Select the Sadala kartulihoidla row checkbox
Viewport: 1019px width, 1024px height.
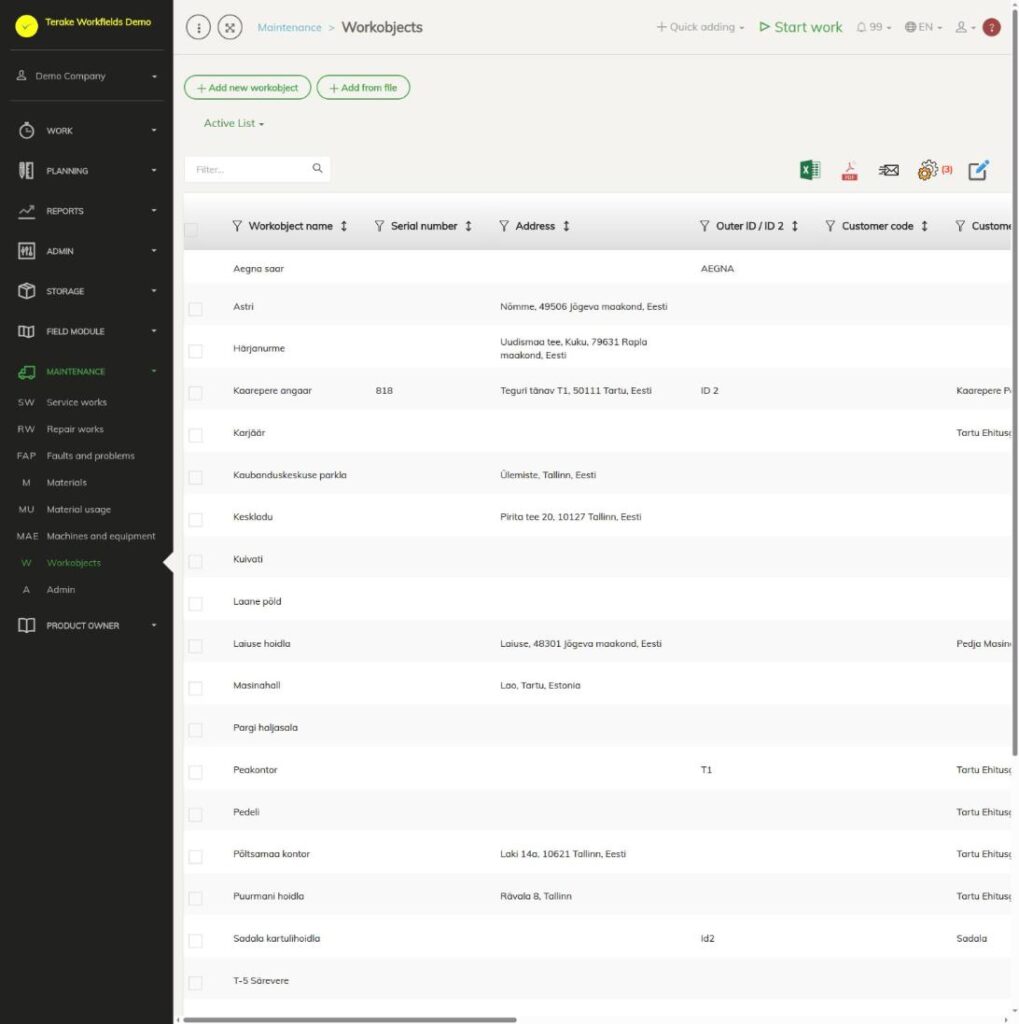point(195,941)
